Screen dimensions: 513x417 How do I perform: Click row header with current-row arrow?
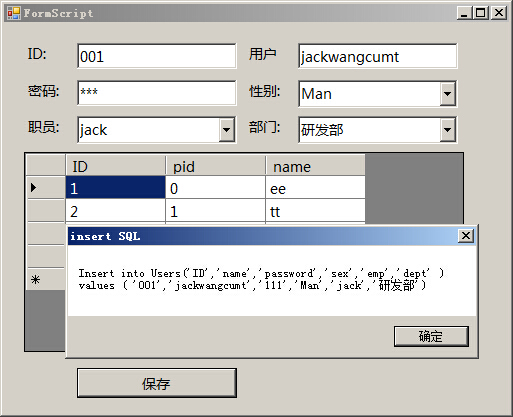pos(46,188)
